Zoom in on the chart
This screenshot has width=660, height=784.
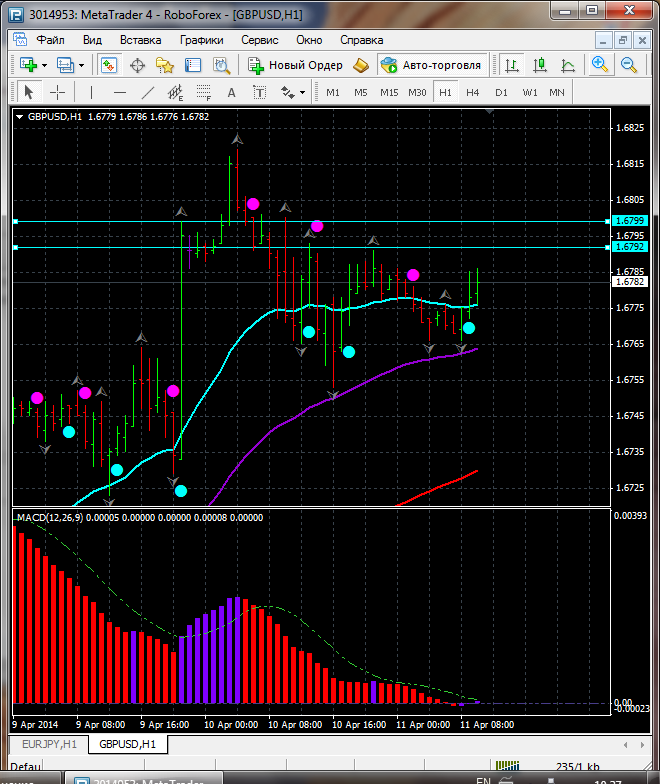600,65
